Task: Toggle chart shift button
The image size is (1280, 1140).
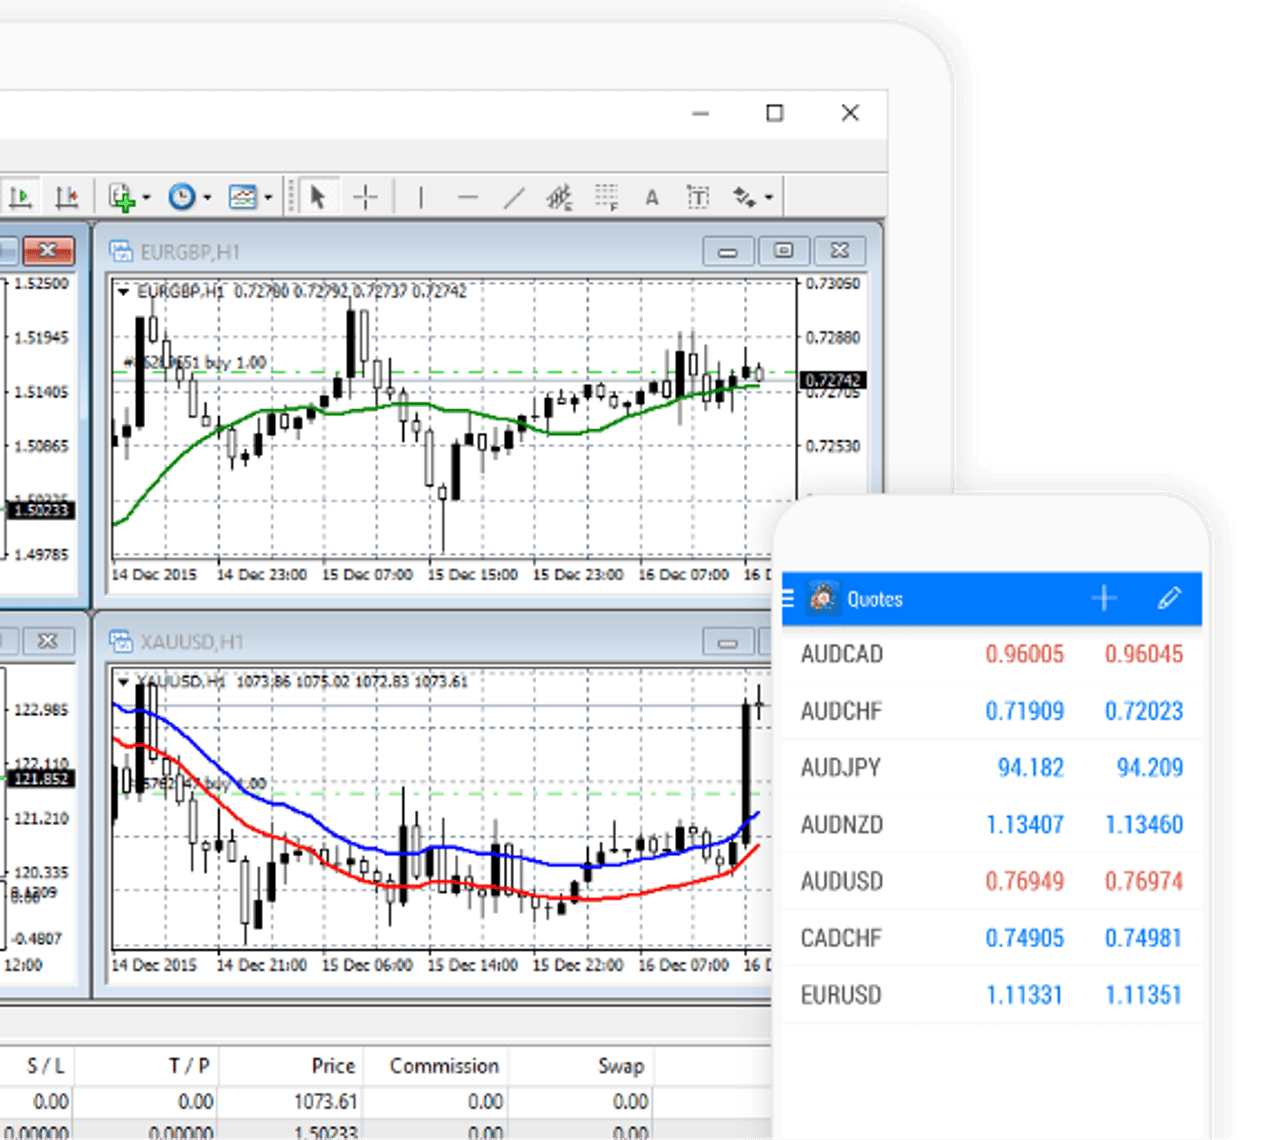Action: coord(67,197)
